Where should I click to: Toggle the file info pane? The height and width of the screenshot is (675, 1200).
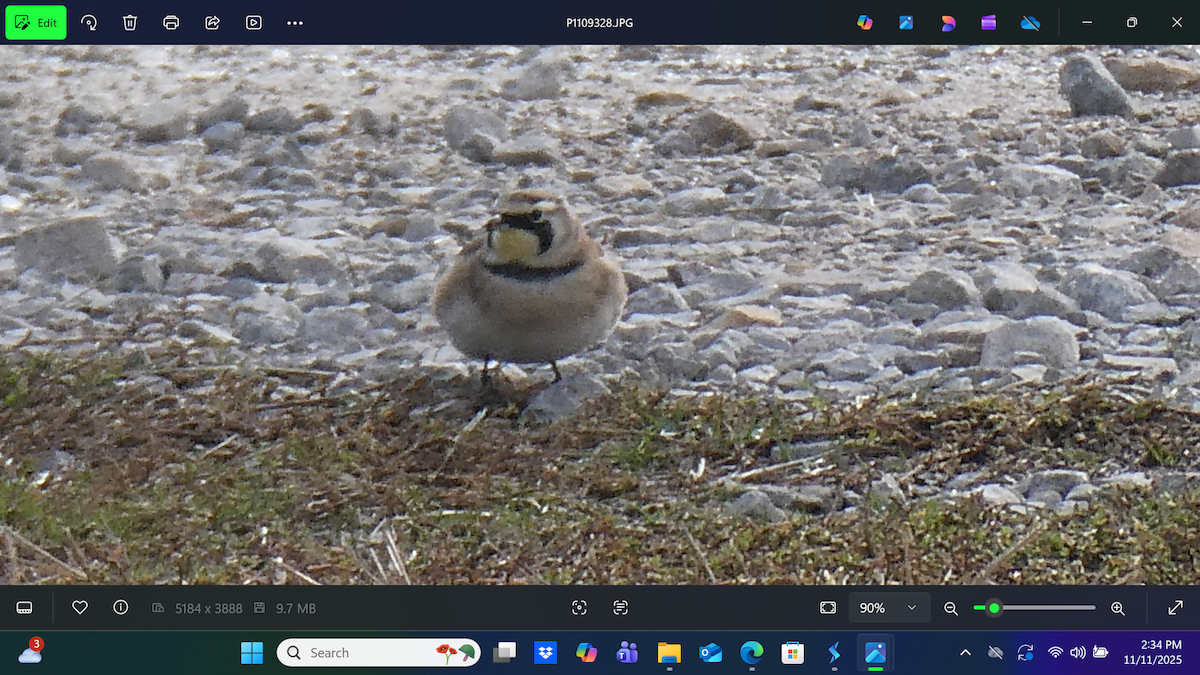pyautogui.click(x=121, y=608)
